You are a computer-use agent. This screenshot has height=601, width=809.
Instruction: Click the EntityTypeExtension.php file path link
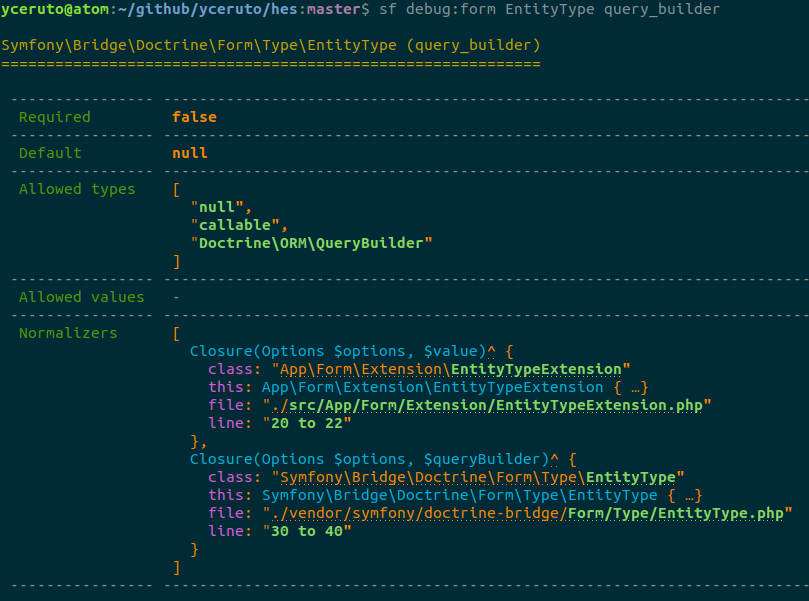pos(487,405)
